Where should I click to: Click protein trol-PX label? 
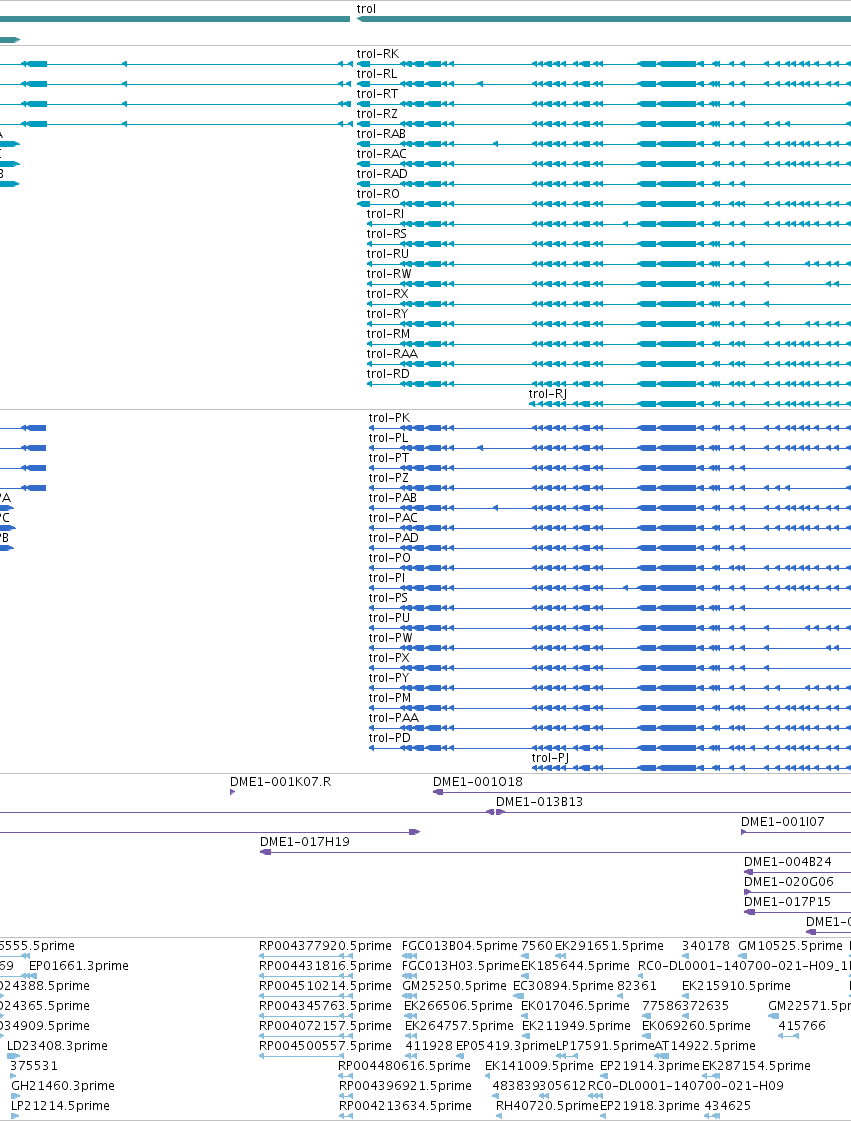click(x=389, y=658)
